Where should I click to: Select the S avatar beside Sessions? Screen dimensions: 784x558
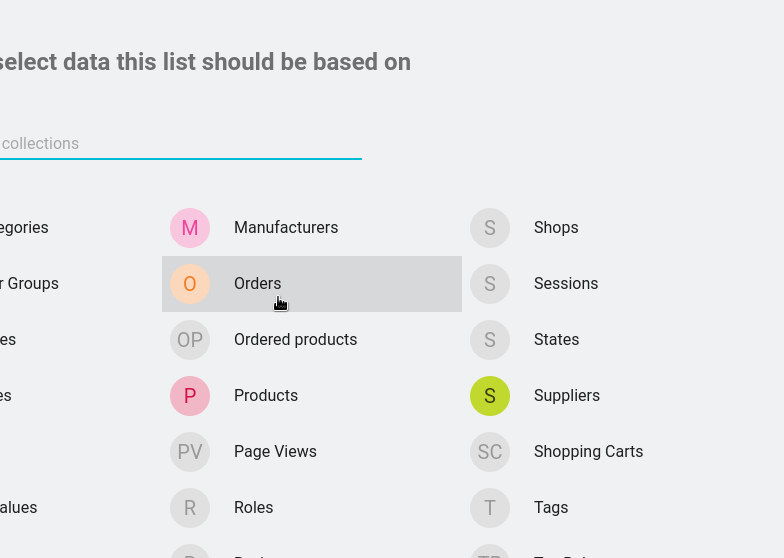(490, 284)
